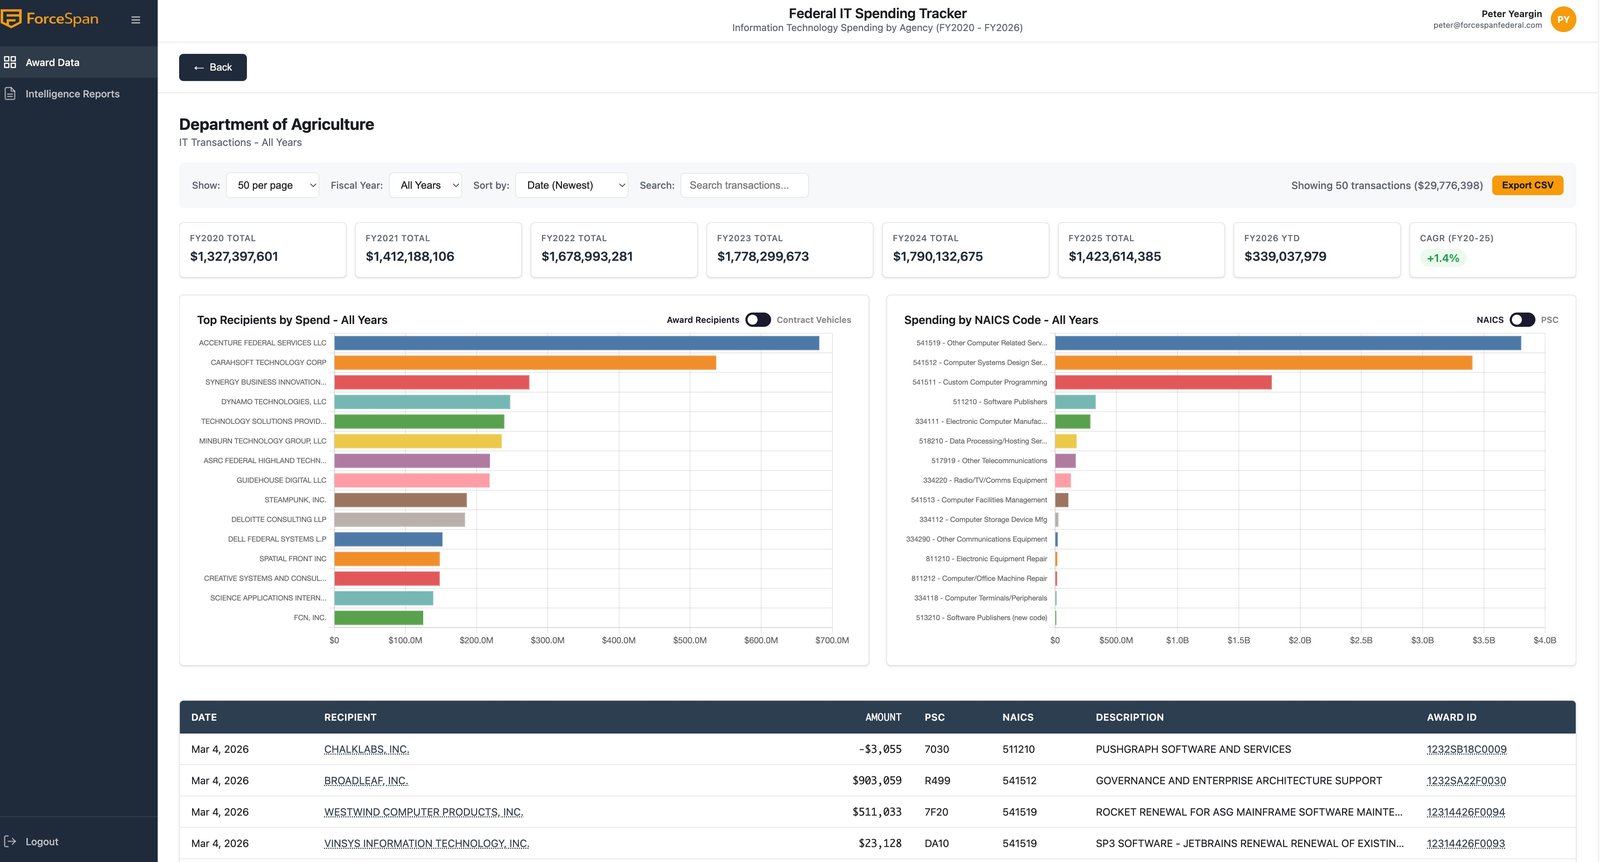
Task: Open the Fiscal Year All Years dropdown
Action: pyautogui.click(x=425, y=185)
